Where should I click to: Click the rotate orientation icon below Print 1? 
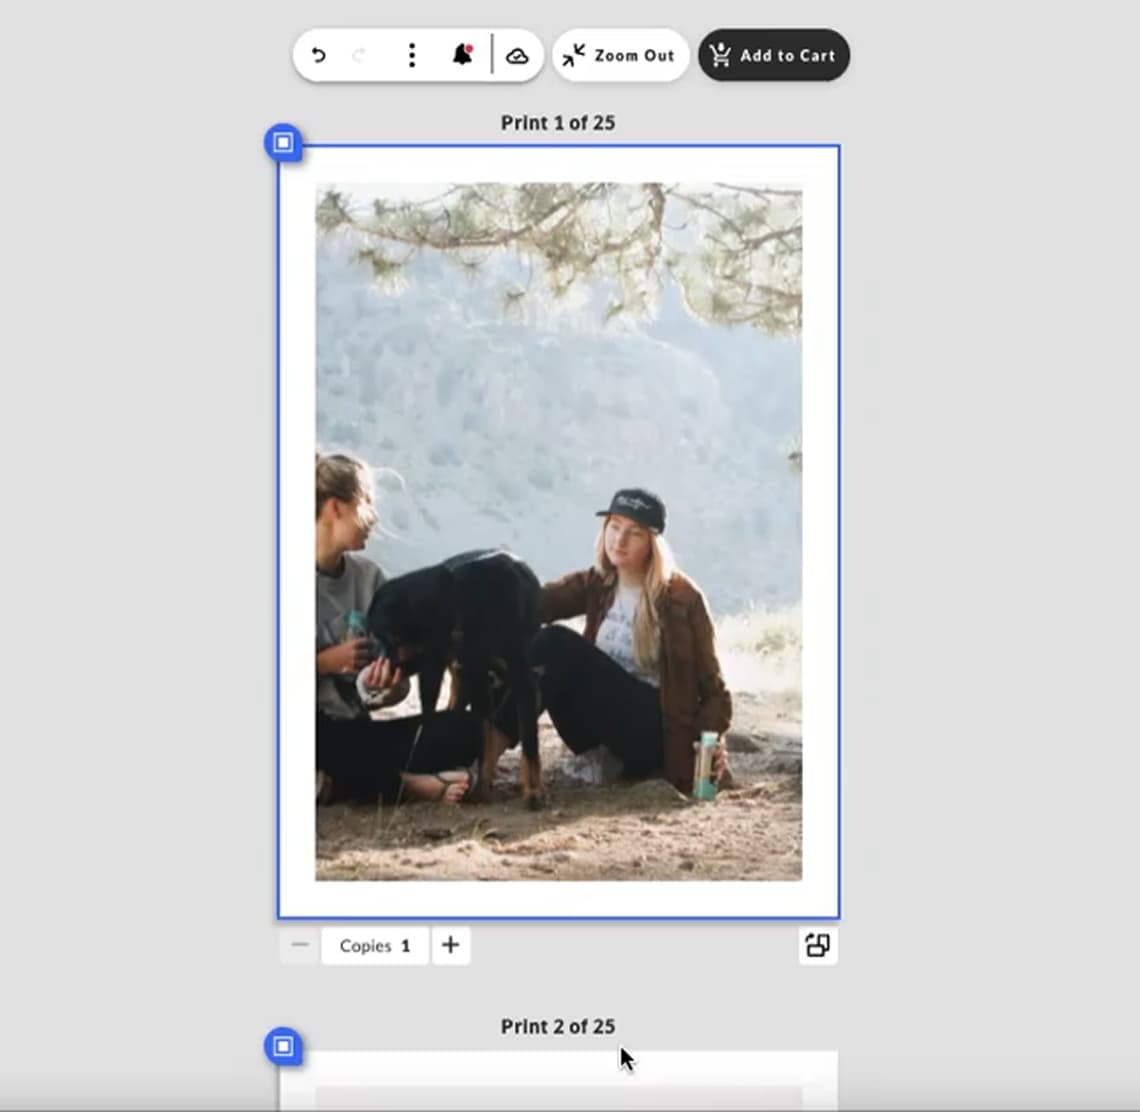click(817, 945)
